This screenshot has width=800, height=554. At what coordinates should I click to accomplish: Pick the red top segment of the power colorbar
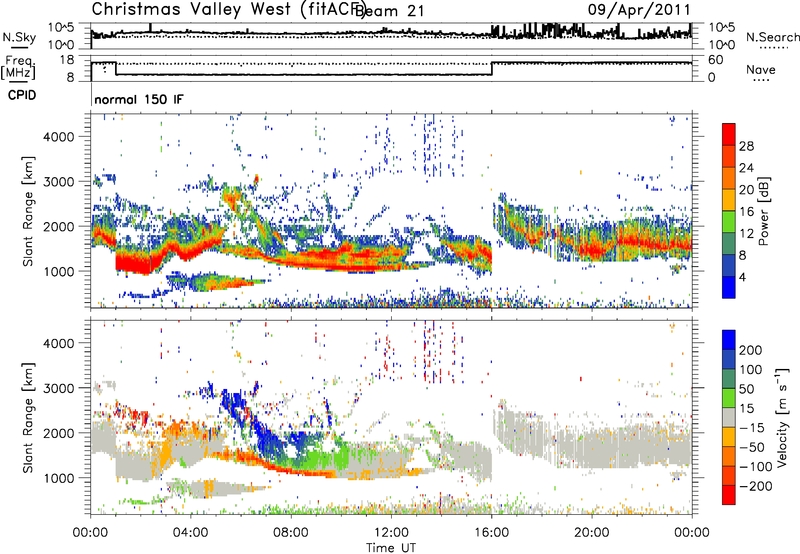(x=729, y=134)
